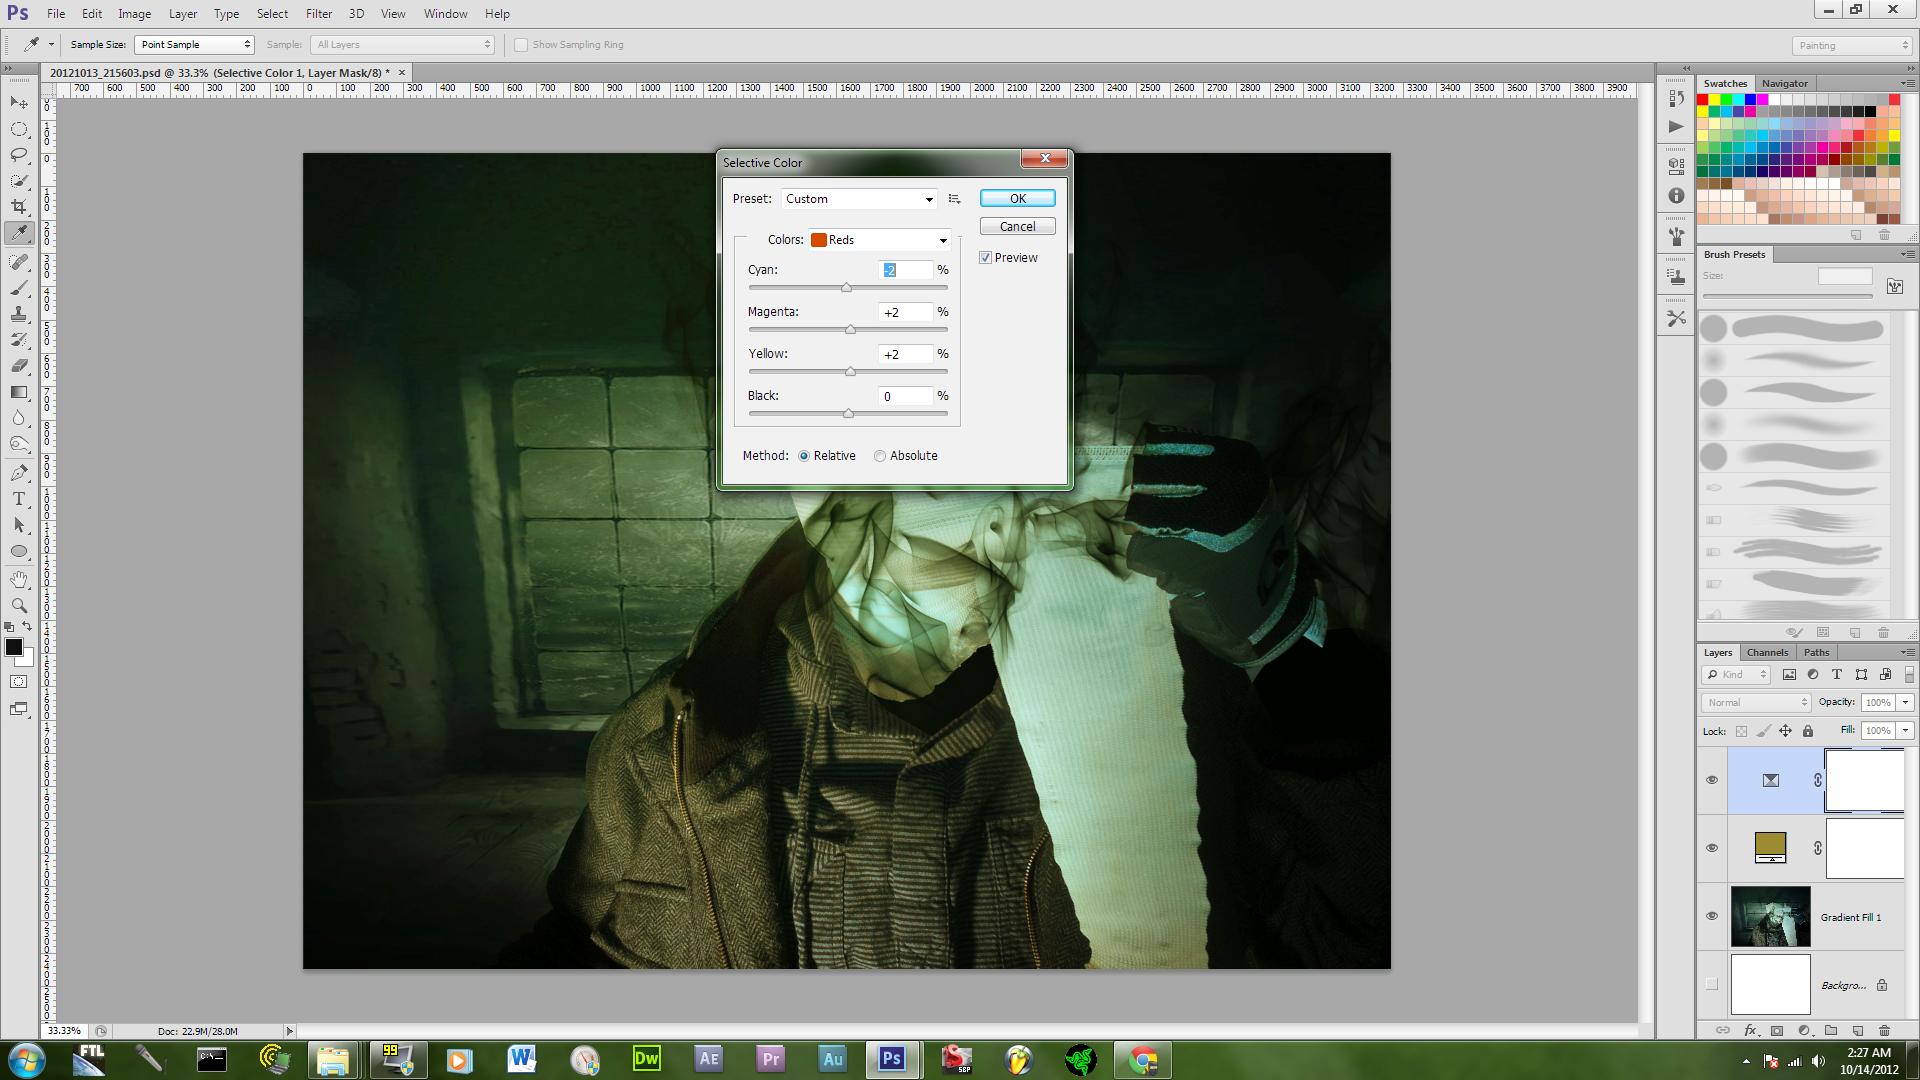1920x1080 pixels.
Task: Select the Crop tool
Action: [19, 207]
